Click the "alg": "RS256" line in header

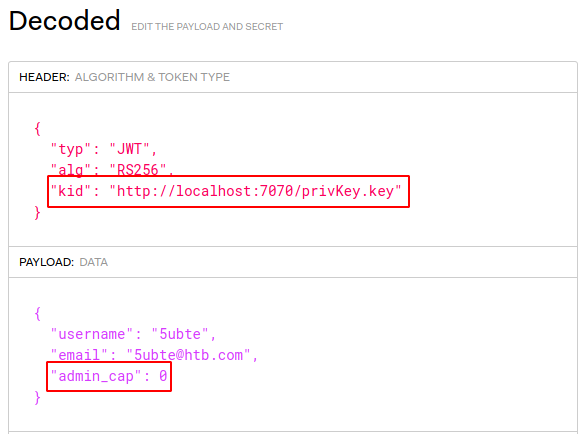112,170
